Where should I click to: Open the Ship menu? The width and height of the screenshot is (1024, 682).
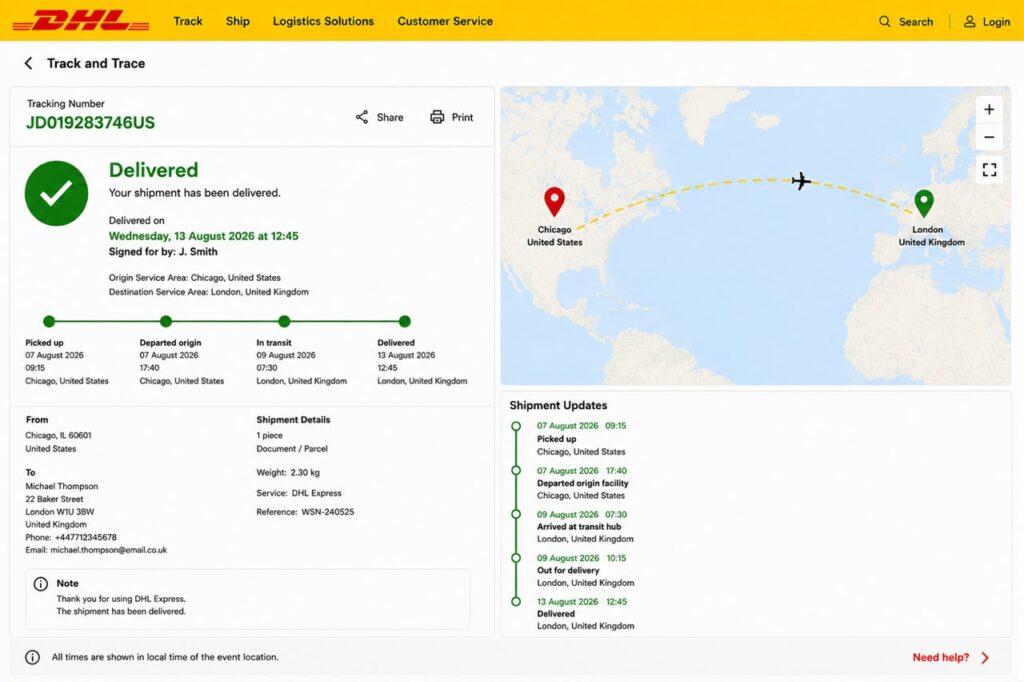click(238, 21)
